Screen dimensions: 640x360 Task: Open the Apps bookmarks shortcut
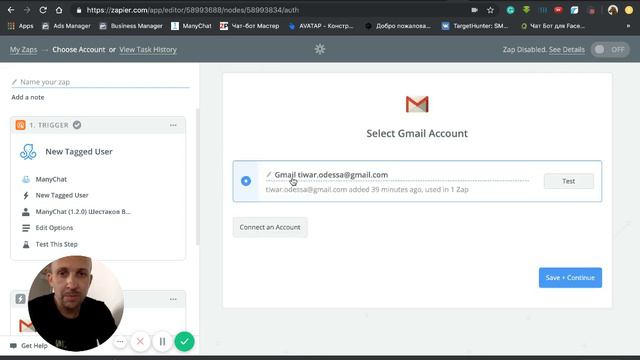point(21,26)
